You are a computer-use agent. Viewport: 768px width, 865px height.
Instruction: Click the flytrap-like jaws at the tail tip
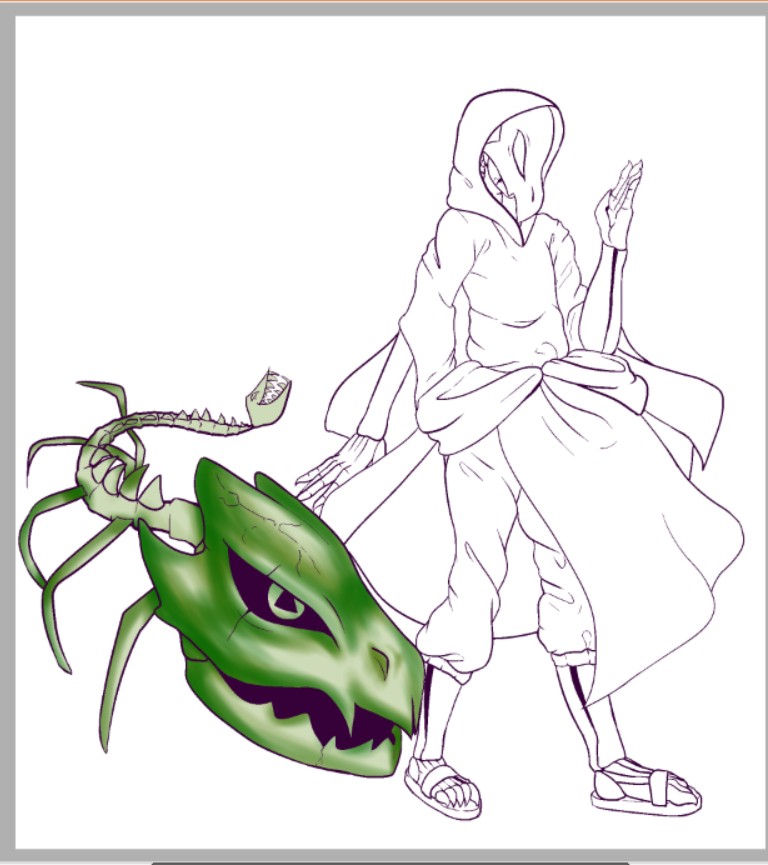269,390
